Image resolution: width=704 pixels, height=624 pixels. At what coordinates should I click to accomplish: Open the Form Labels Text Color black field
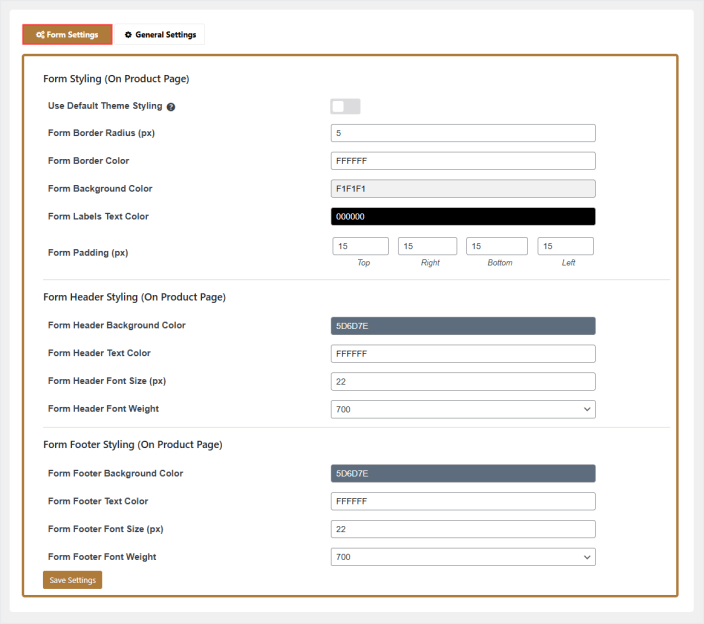pyautogui.click(x=463, y=217)
